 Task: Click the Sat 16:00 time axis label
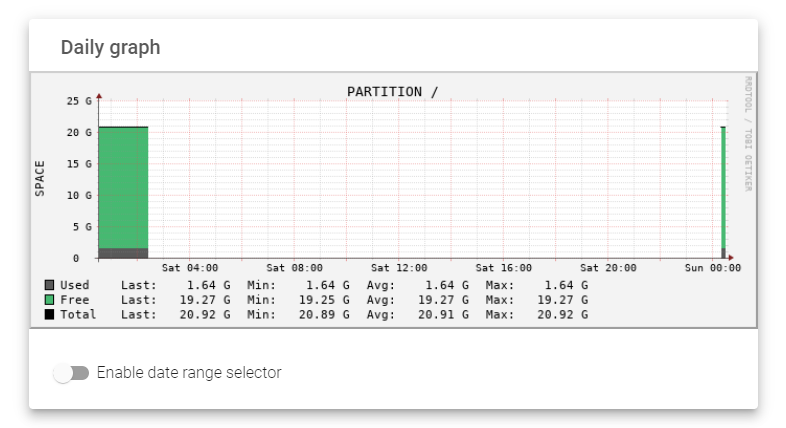click(x=504, y=268)
